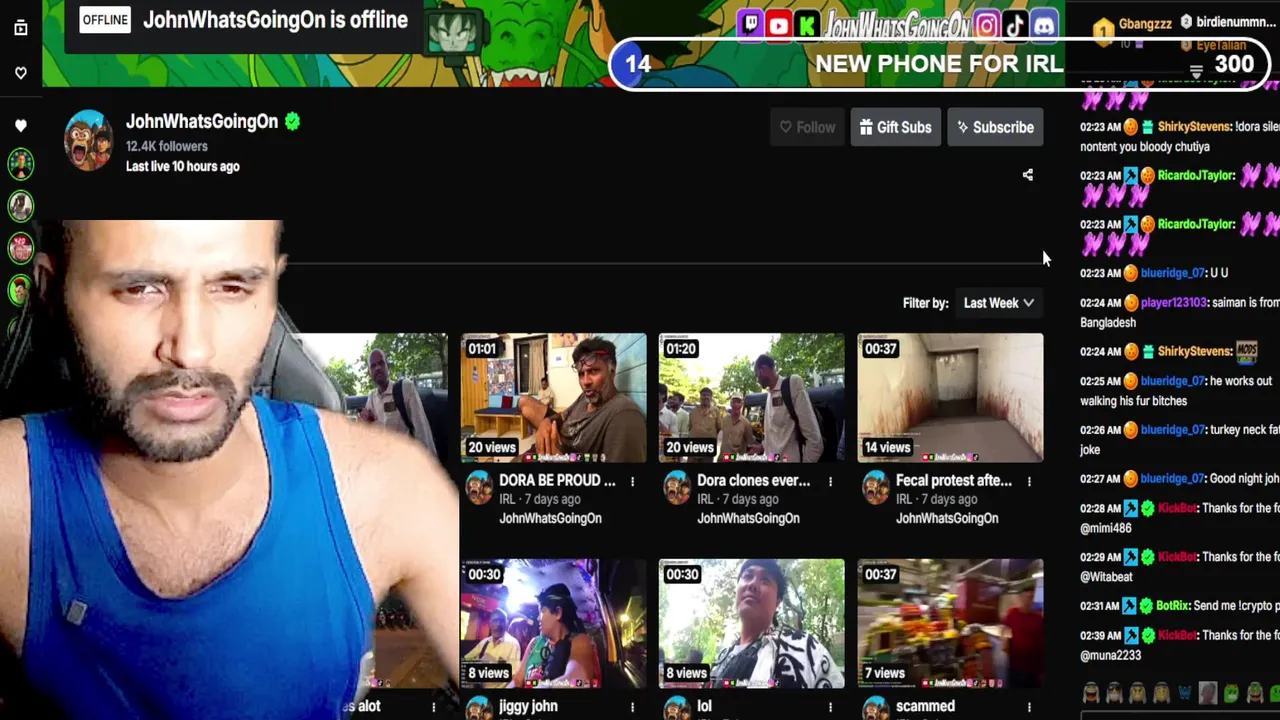The height and width of the screenshot is (720, 1280).
Task: Click the green pepe emote in emote bar
Action: (x=1230, y=692)
